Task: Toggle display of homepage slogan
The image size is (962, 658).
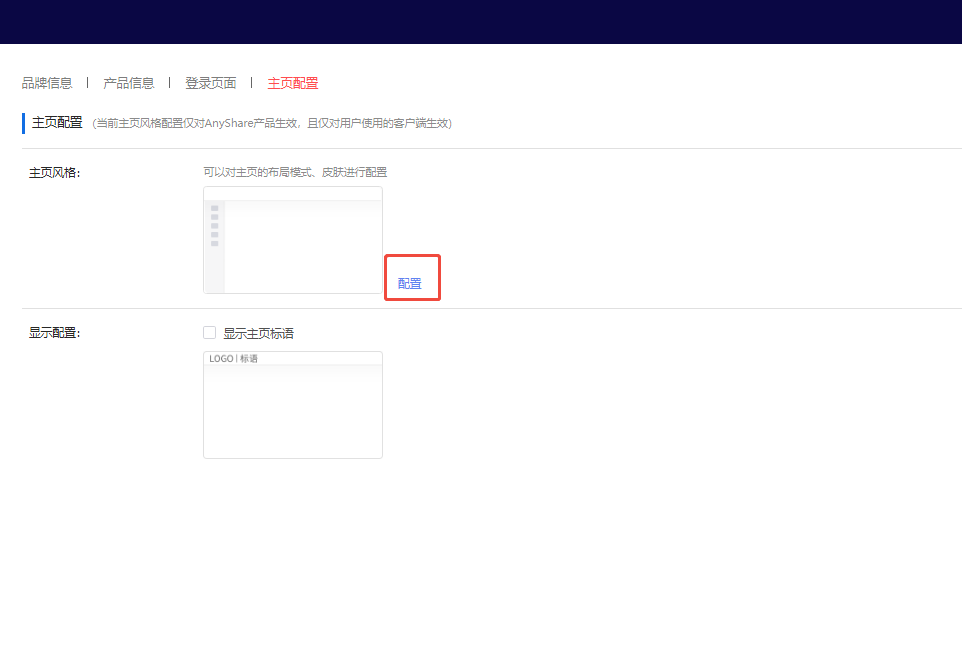Action: [209, 331]
